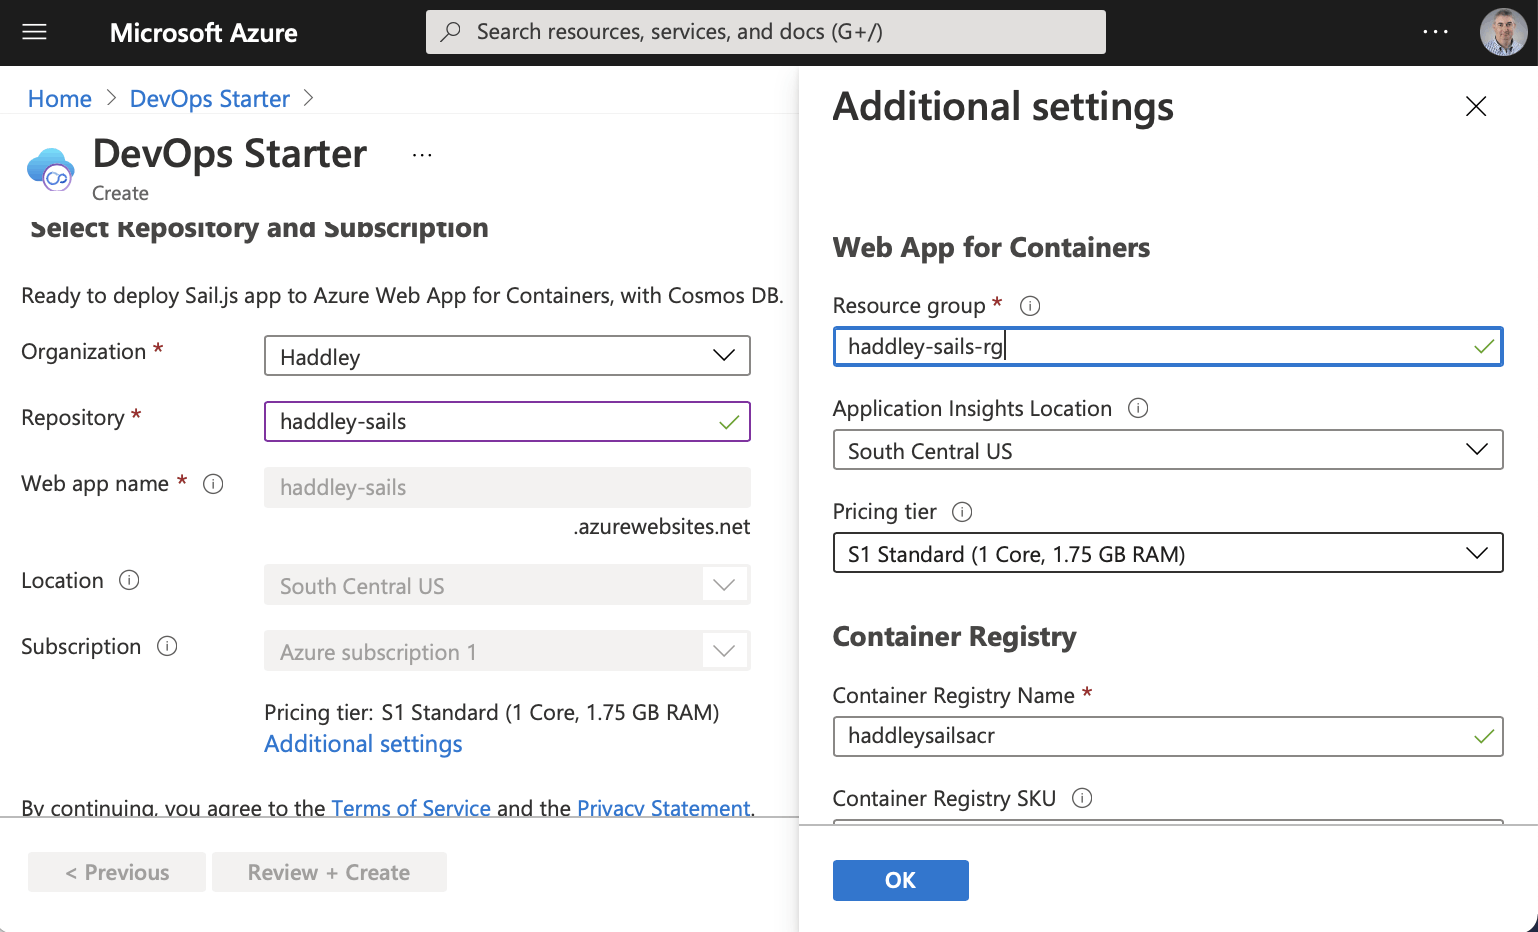The image size is (1538, 932).
Task: Open ellipsis menu beside DevOps Starter title
Action: 422,155
